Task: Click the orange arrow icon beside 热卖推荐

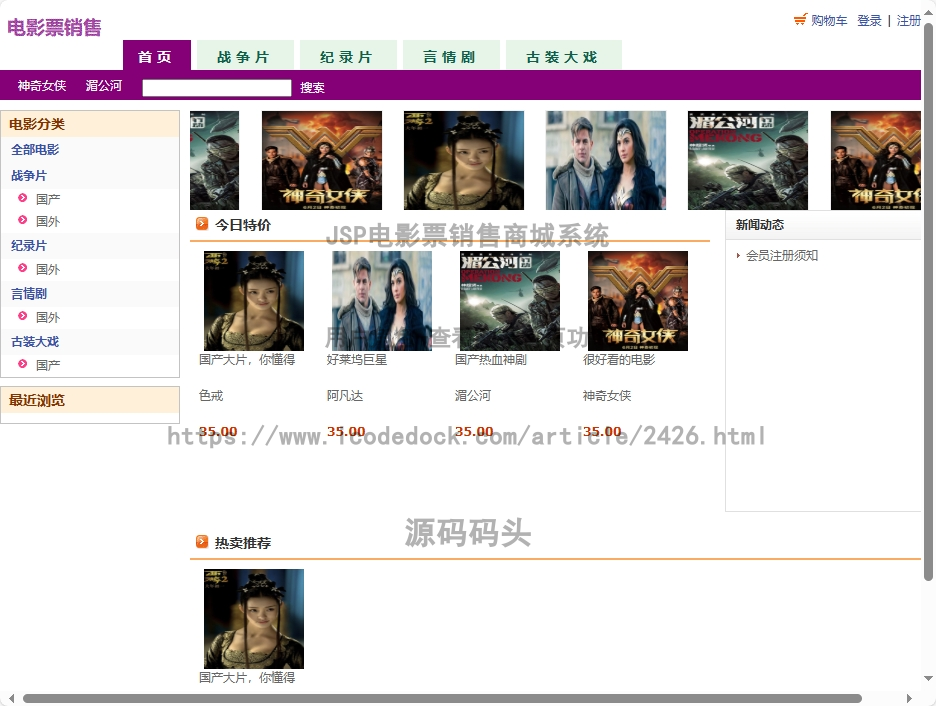Action: 202,541
